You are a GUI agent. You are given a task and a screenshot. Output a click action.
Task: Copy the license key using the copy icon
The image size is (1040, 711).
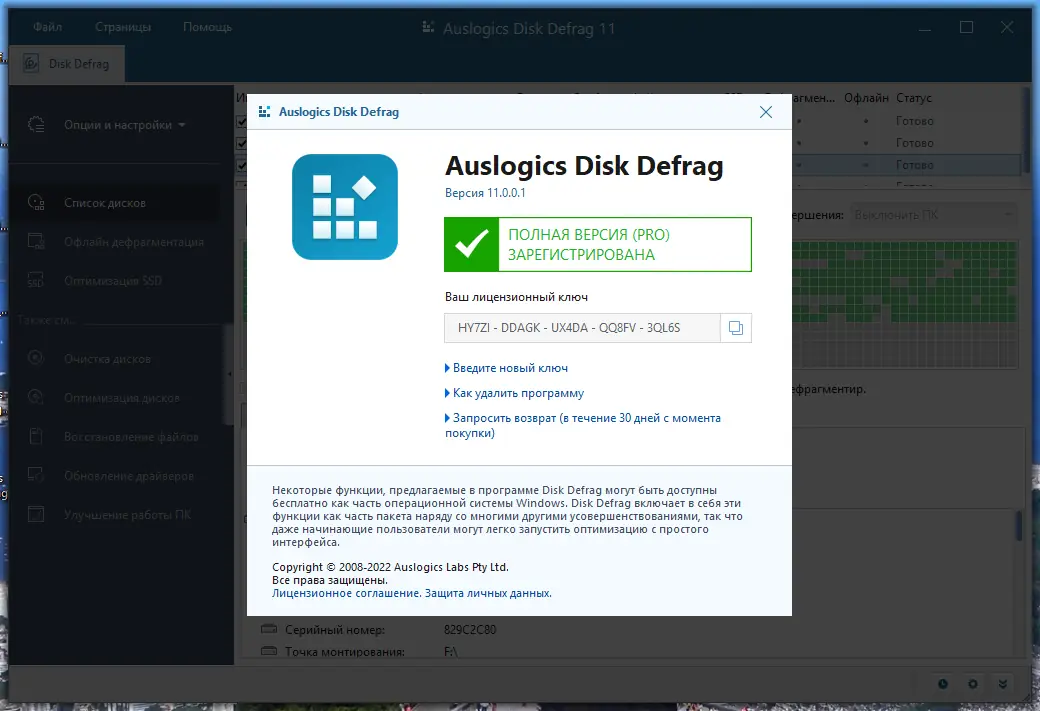coord(735,327)
